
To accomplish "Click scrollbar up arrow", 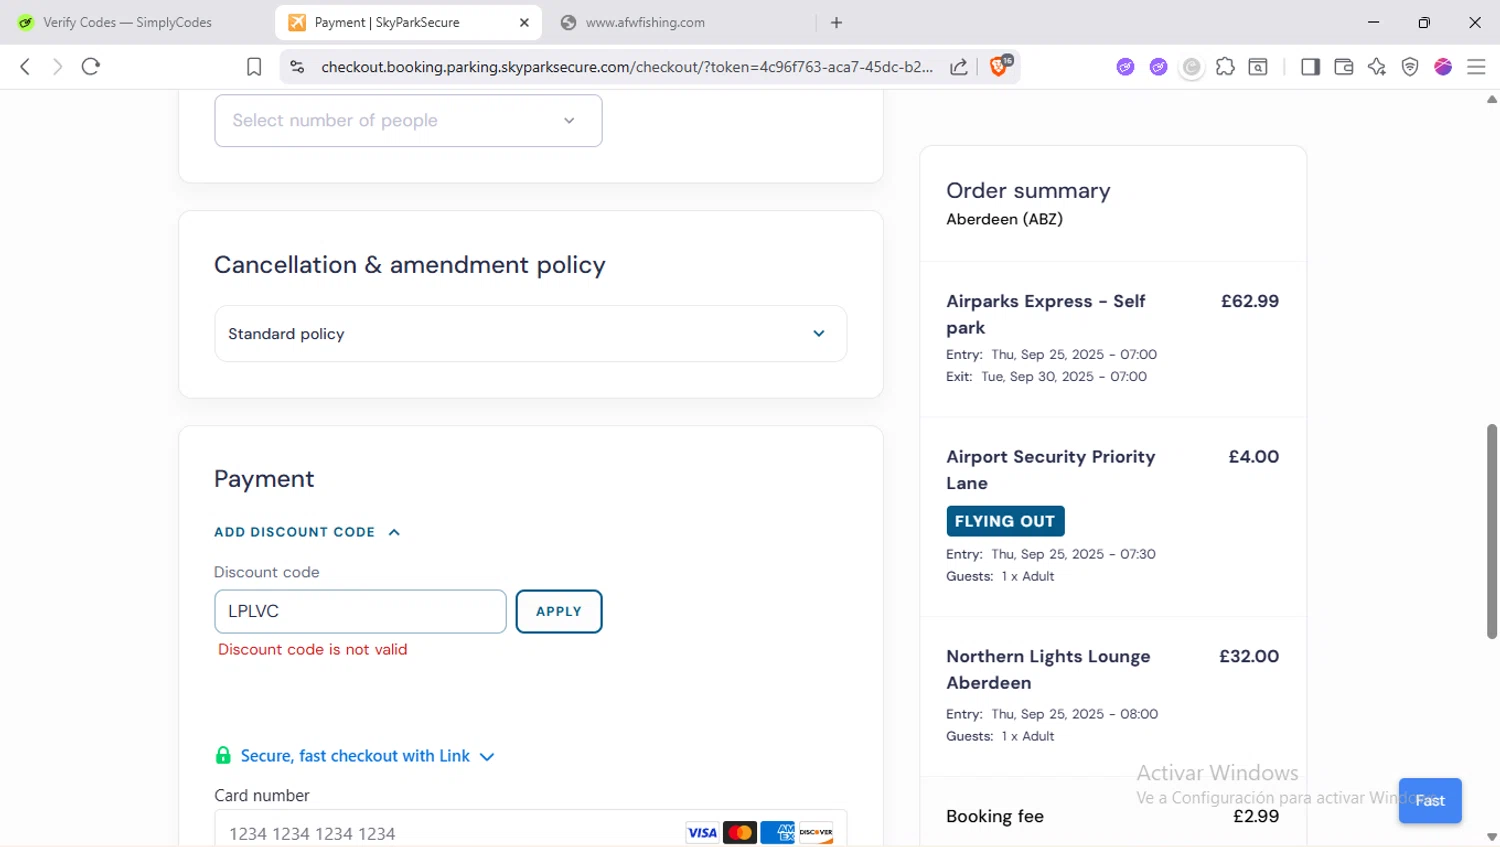I will (x=1492, y=99).
